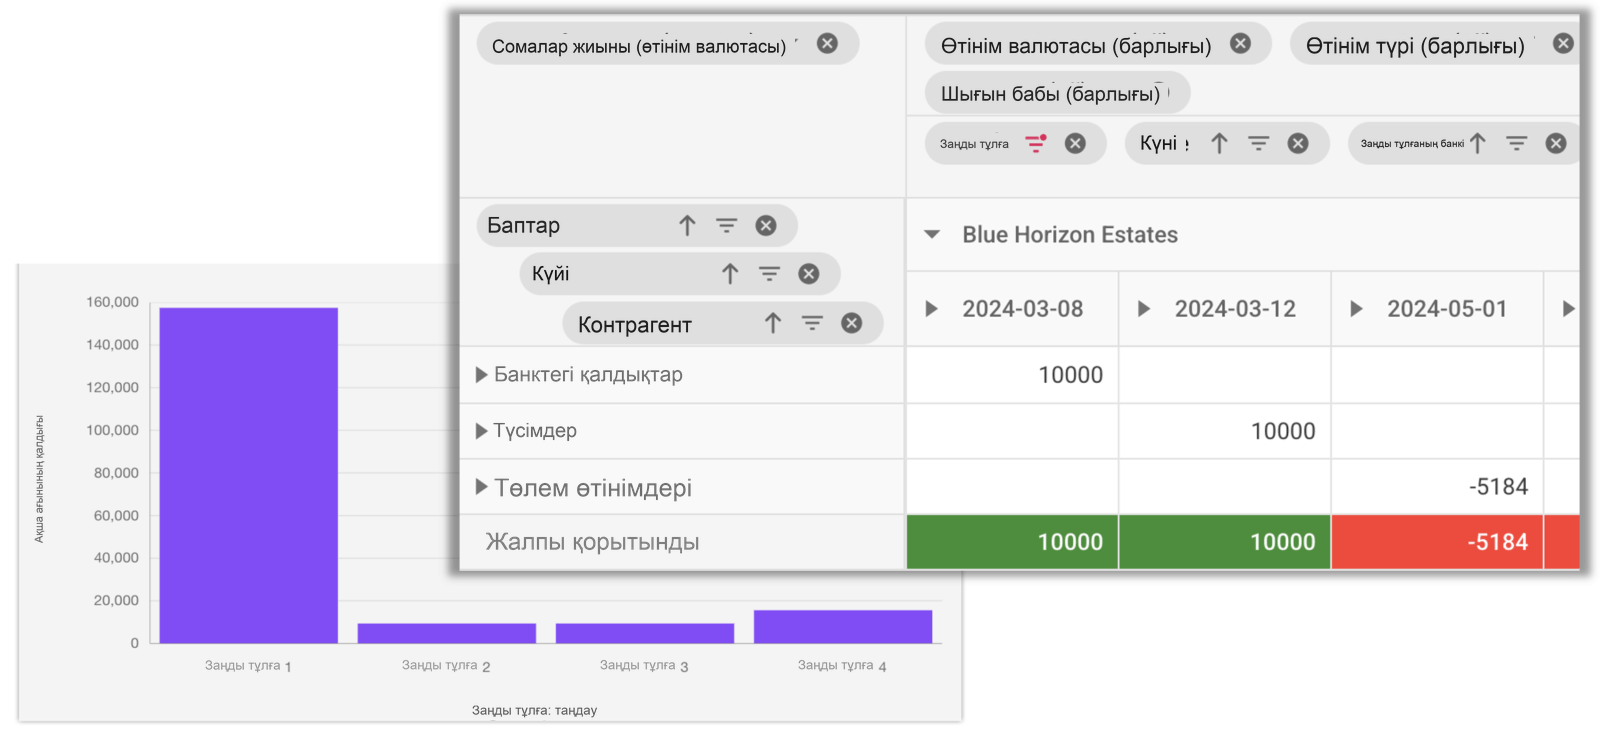Click the Жалпы қорытынды row label

click(592, 542)
